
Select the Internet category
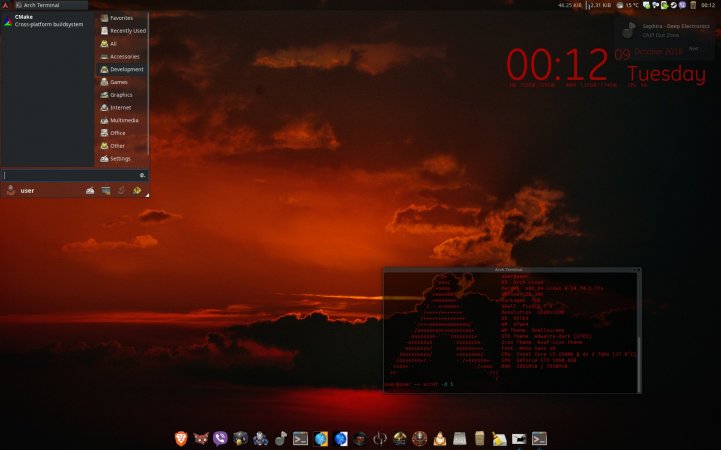coord(122,108)
